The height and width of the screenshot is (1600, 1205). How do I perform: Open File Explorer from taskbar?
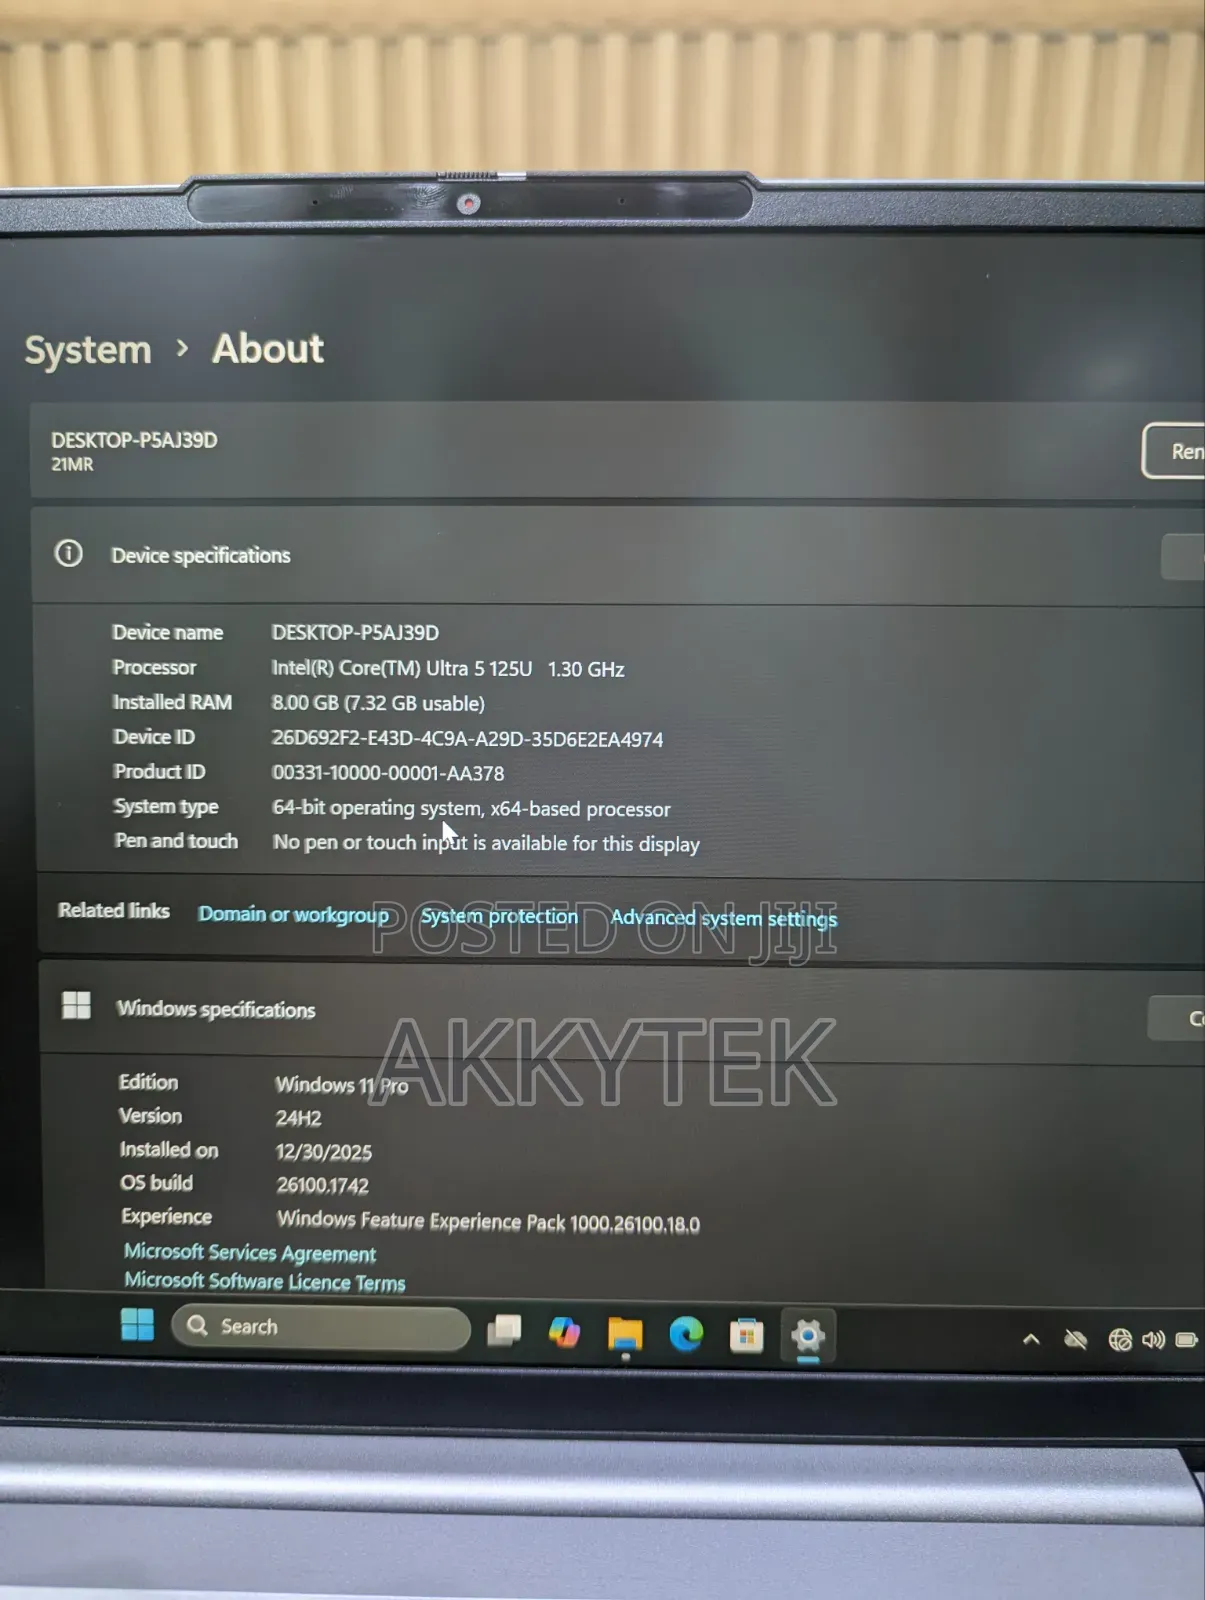click(625, 1334)
